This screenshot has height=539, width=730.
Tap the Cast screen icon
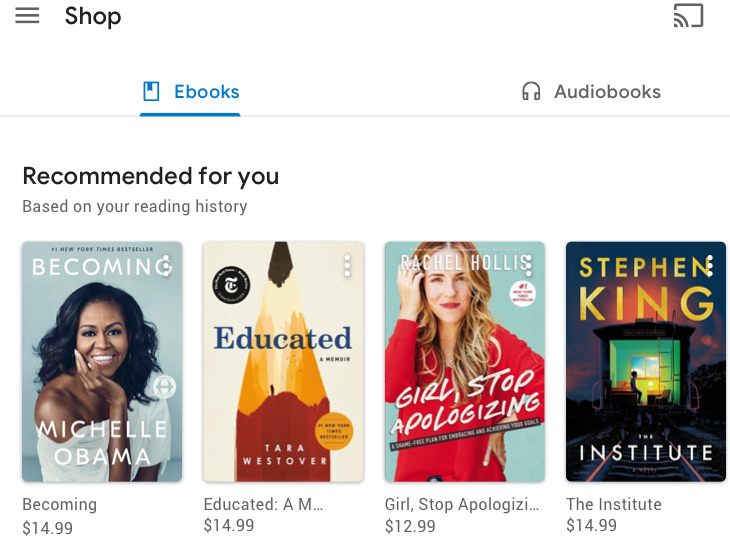point(688,16)
